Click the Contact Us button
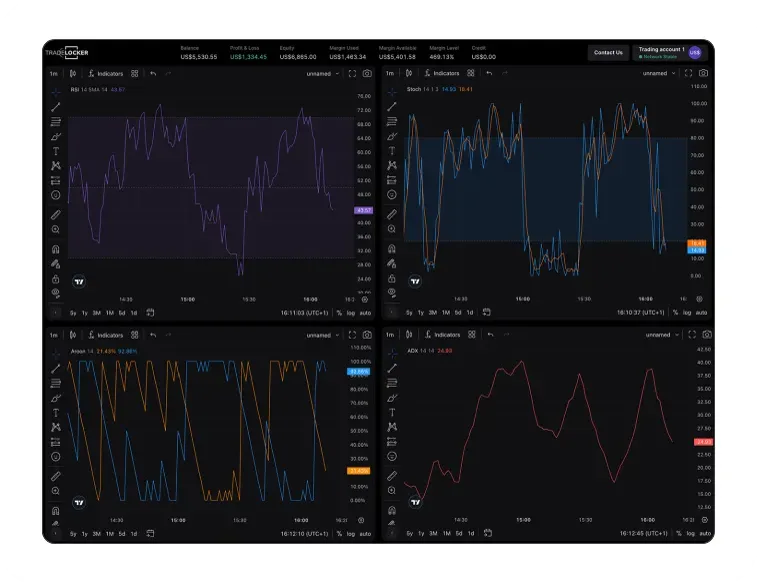Viewport: 757px width, 584px height. (x=608, y=53)
